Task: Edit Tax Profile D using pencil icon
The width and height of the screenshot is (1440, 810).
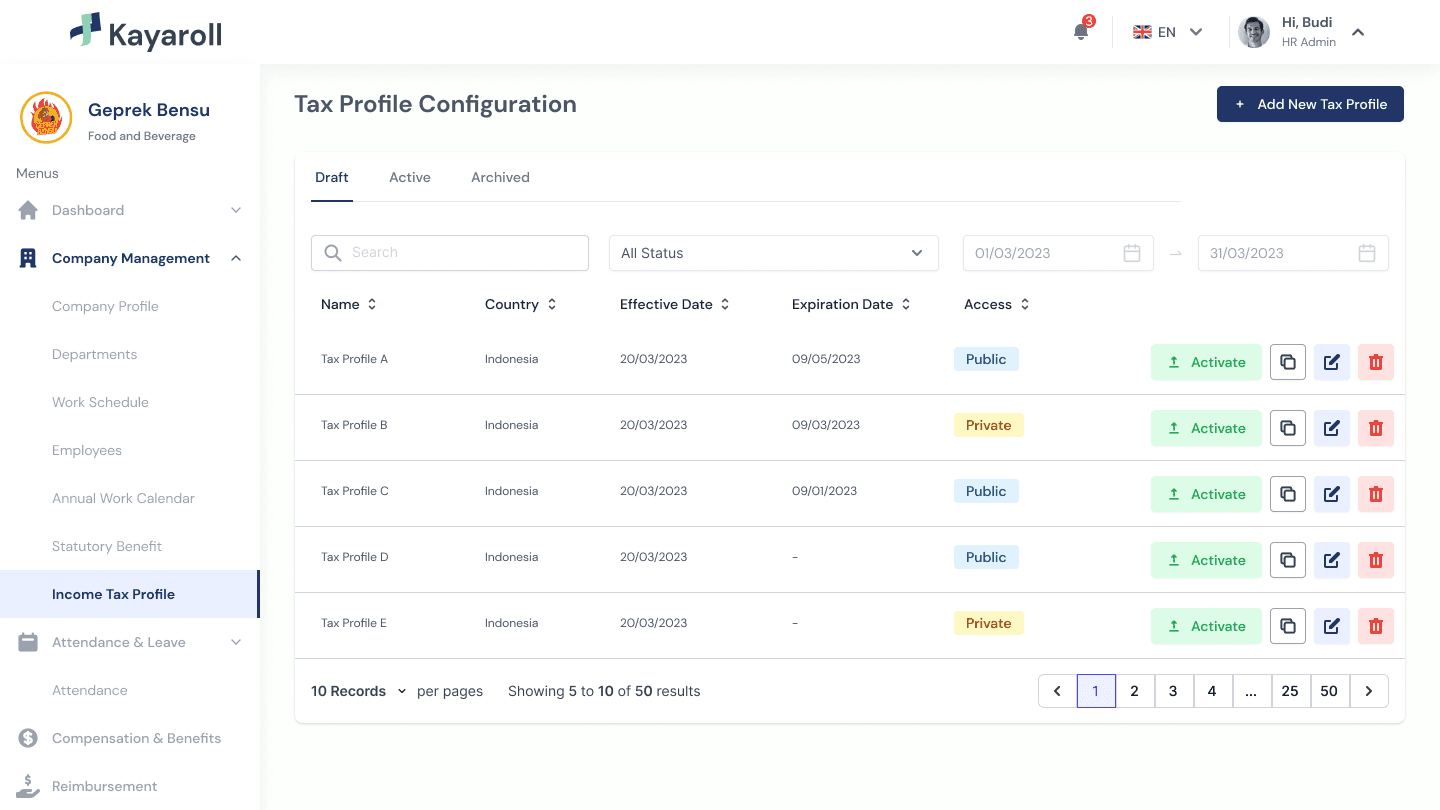Action: (x=1332, y=560)
